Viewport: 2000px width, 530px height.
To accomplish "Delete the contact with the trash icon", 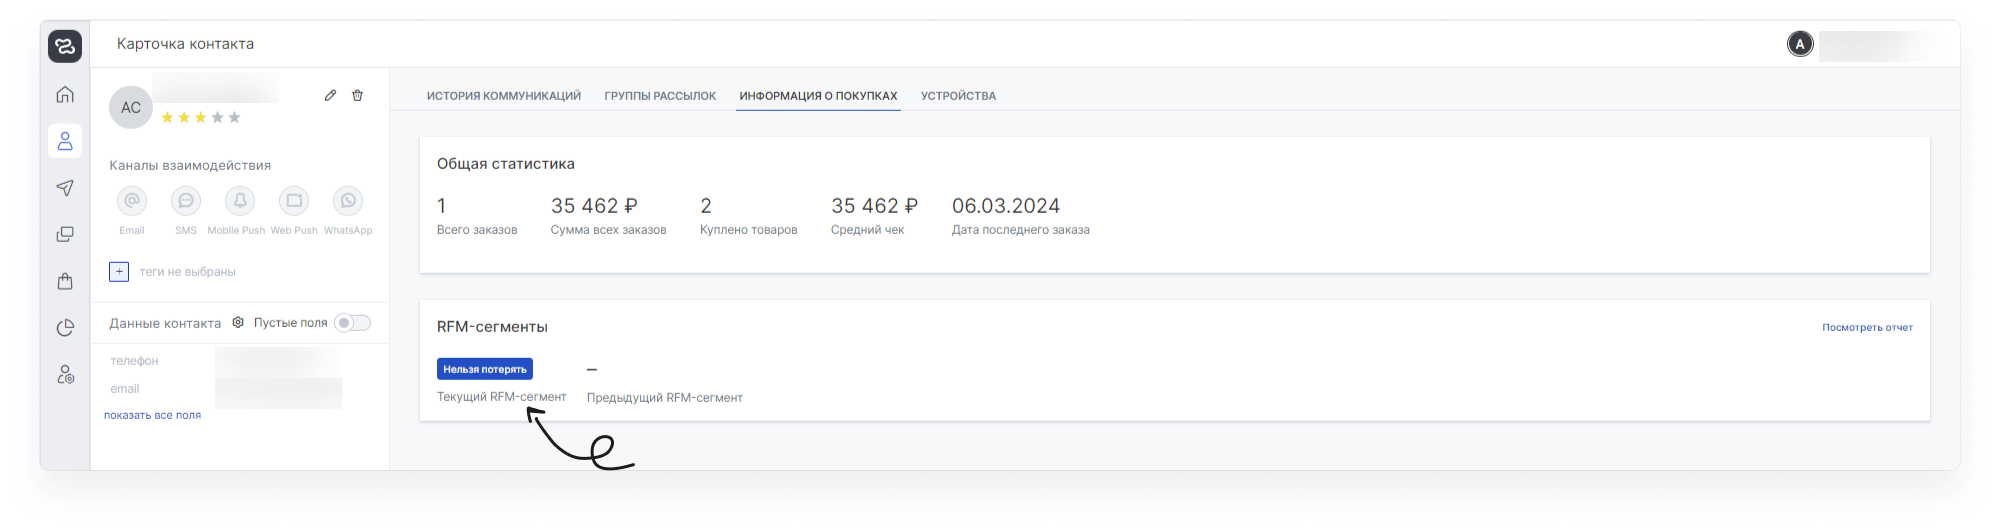I will (357, 95).
